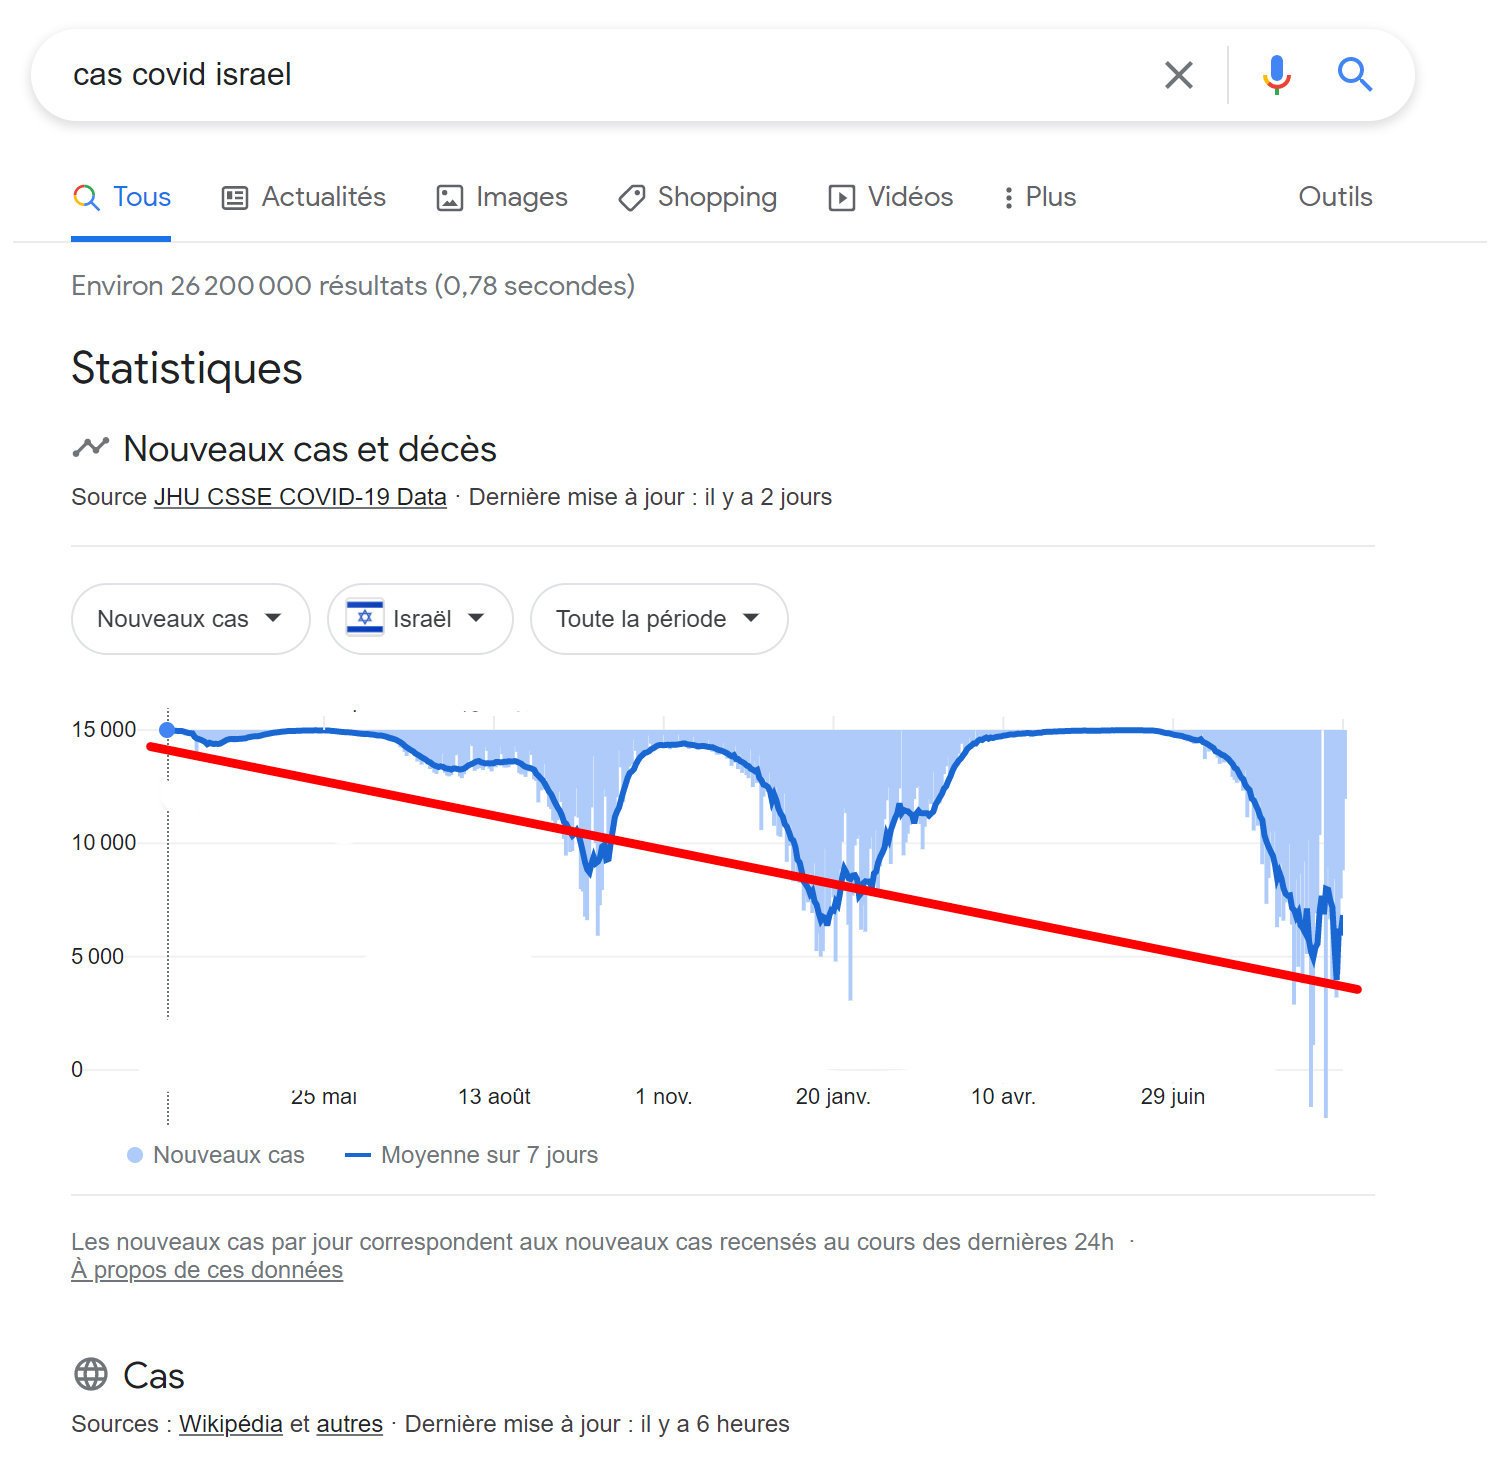Expand the Nouveaux cas dropdown
The image size is (1500, 1460).
coord(190,619)
